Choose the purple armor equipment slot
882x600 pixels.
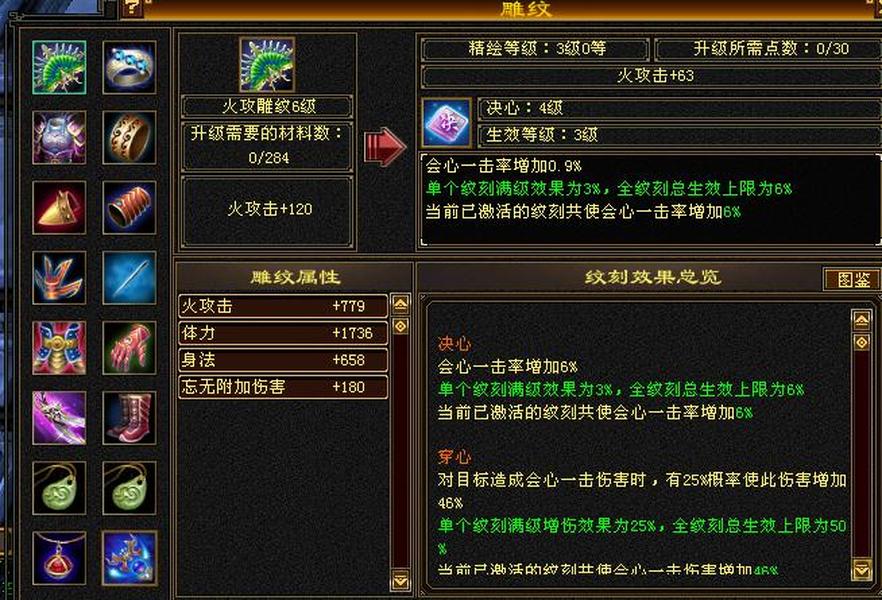pos(59,137)
